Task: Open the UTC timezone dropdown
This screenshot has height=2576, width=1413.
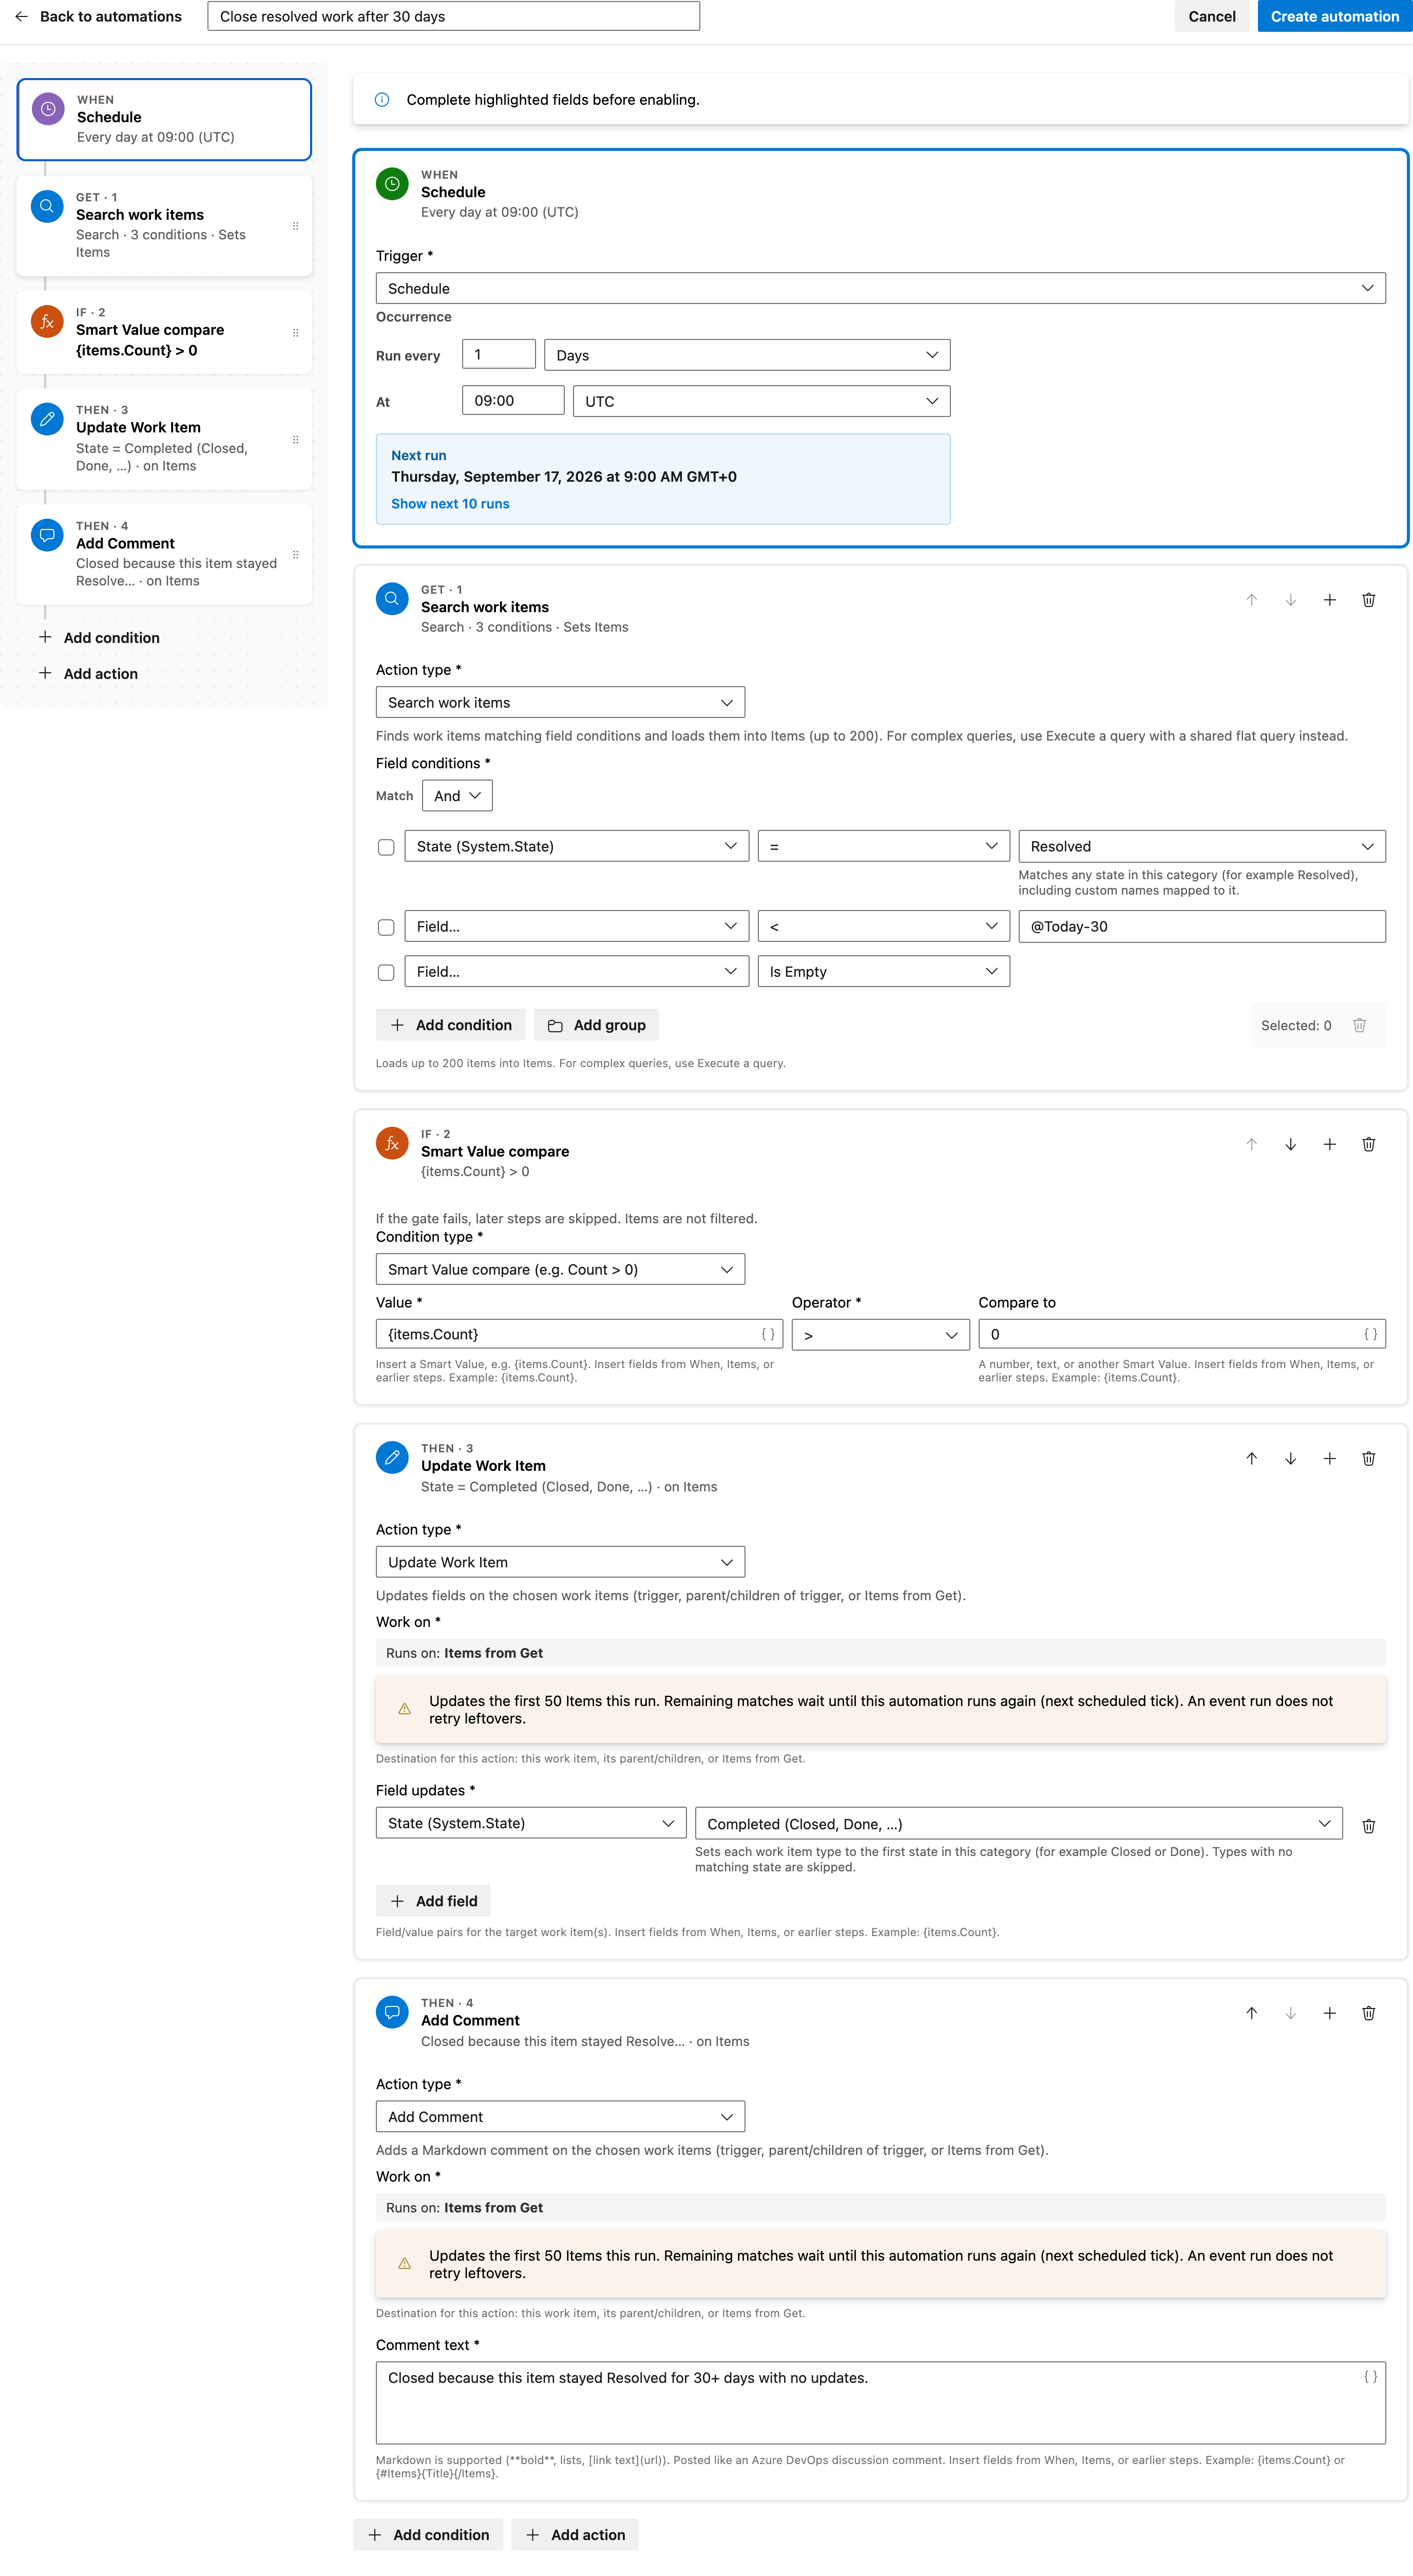Action: [x=761, y=401]
